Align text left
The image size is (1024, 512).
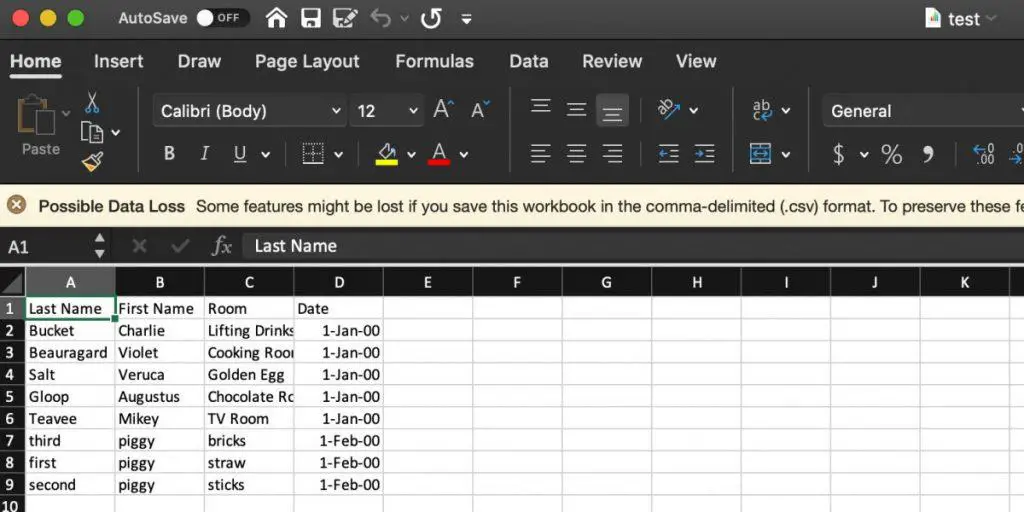pos(540,154)
